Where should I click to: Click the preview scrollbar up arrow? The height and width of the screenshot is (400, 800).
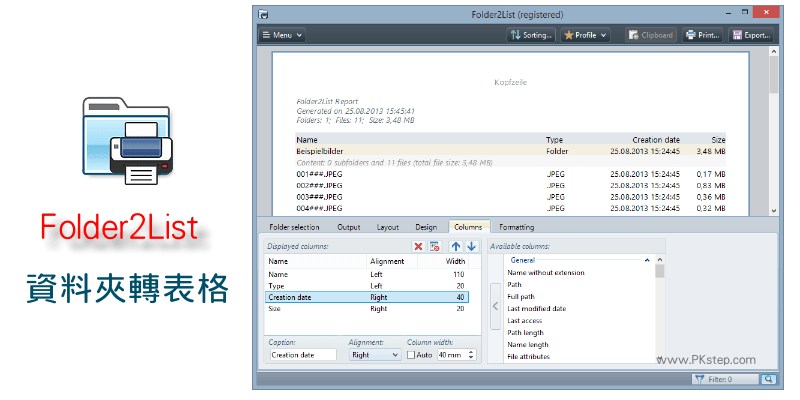(x=773, y=51)
